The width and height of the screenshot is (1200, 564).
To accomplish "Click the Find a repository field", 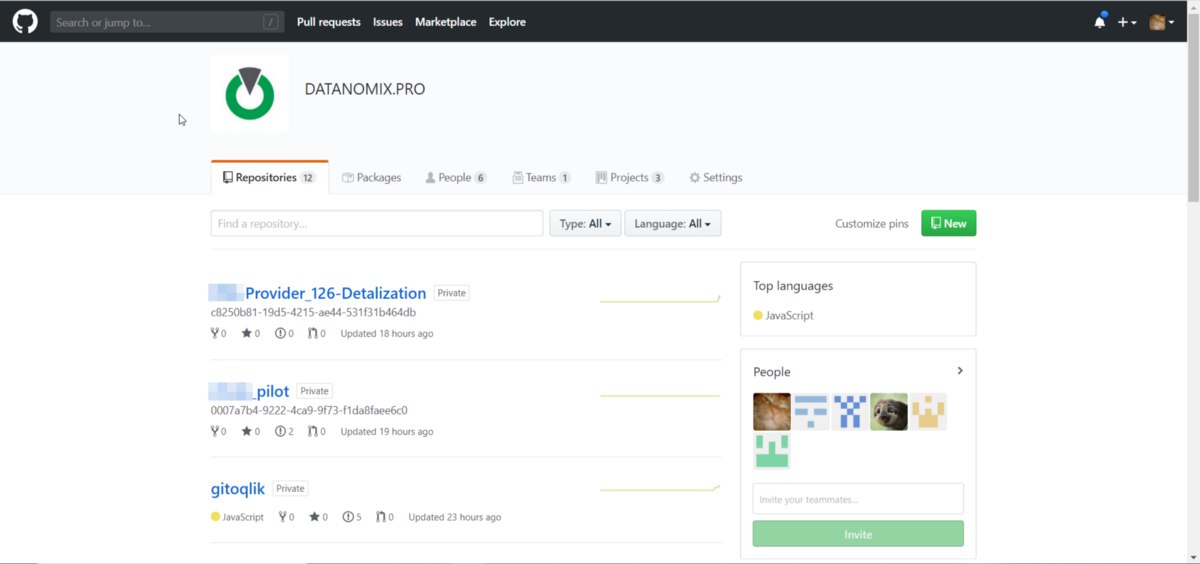I will pos(377,224).
